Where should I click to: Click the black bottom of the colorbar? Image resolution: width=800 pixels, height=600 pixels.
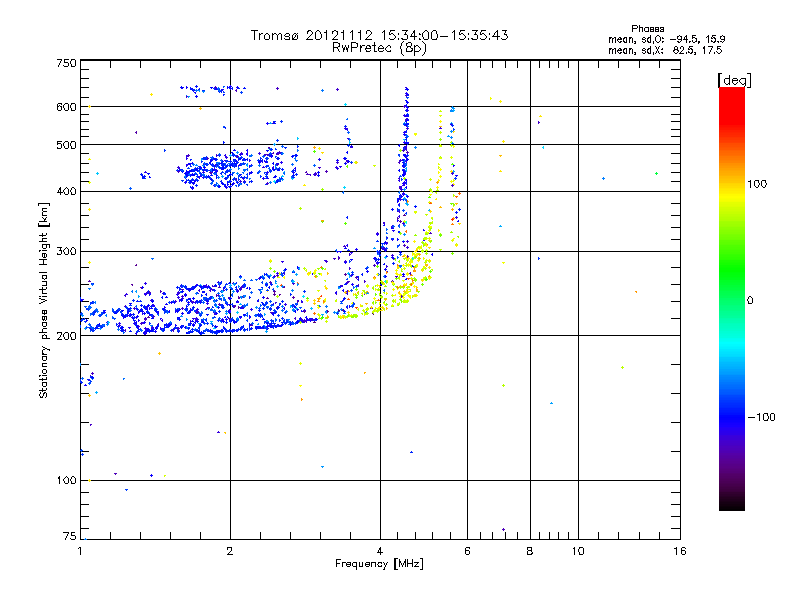732,503
